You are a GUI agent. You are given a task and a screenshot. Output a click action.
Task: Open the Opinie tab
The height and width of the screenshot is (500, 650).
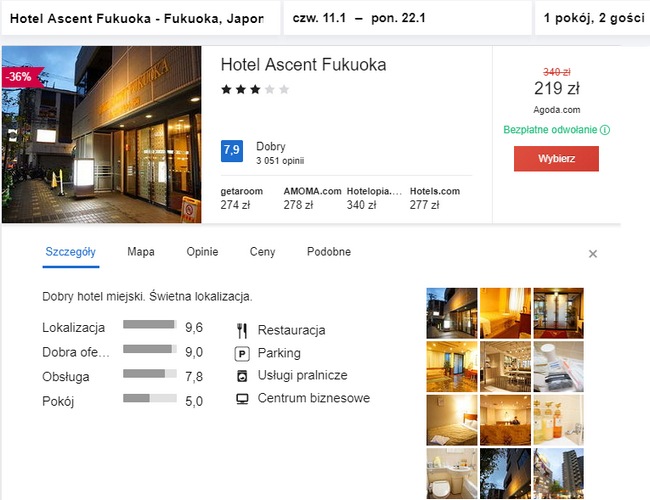[202, 252]
